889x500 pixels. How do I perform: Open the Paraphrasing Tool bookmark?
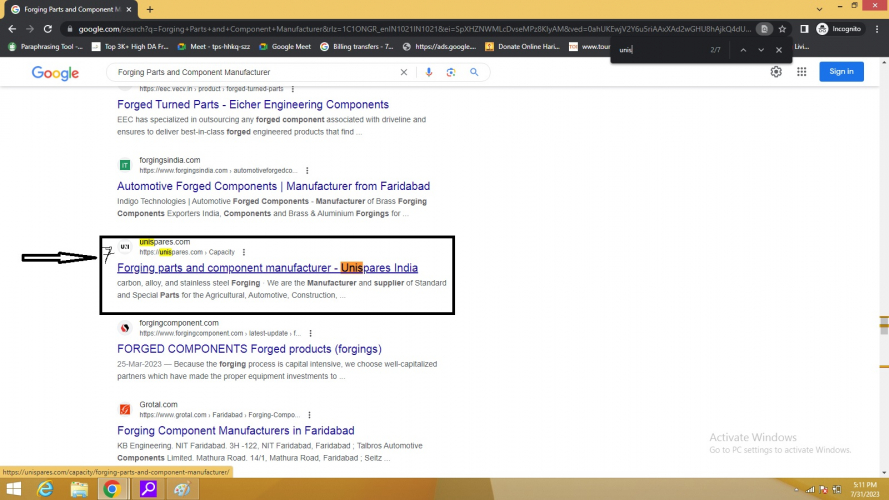pyautogui.click(x=45, y=47)
